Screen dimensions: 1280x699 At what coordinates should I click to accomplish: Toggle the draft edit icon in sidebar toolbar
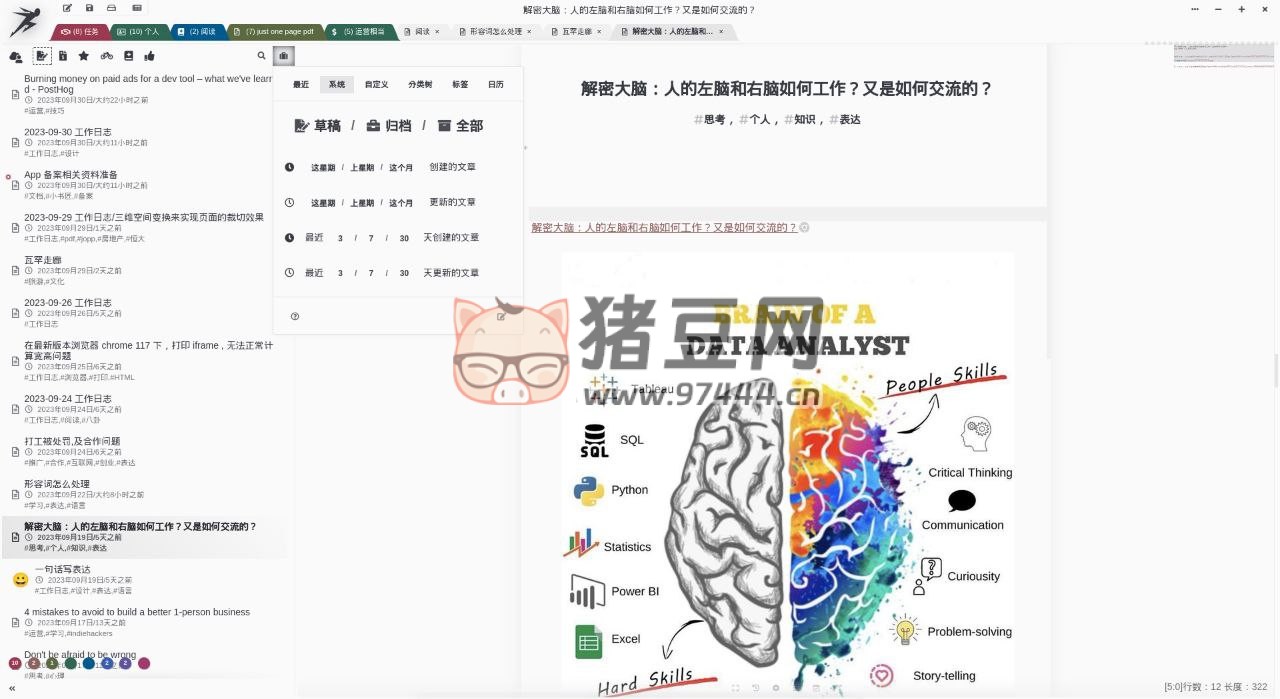point(41,56)
